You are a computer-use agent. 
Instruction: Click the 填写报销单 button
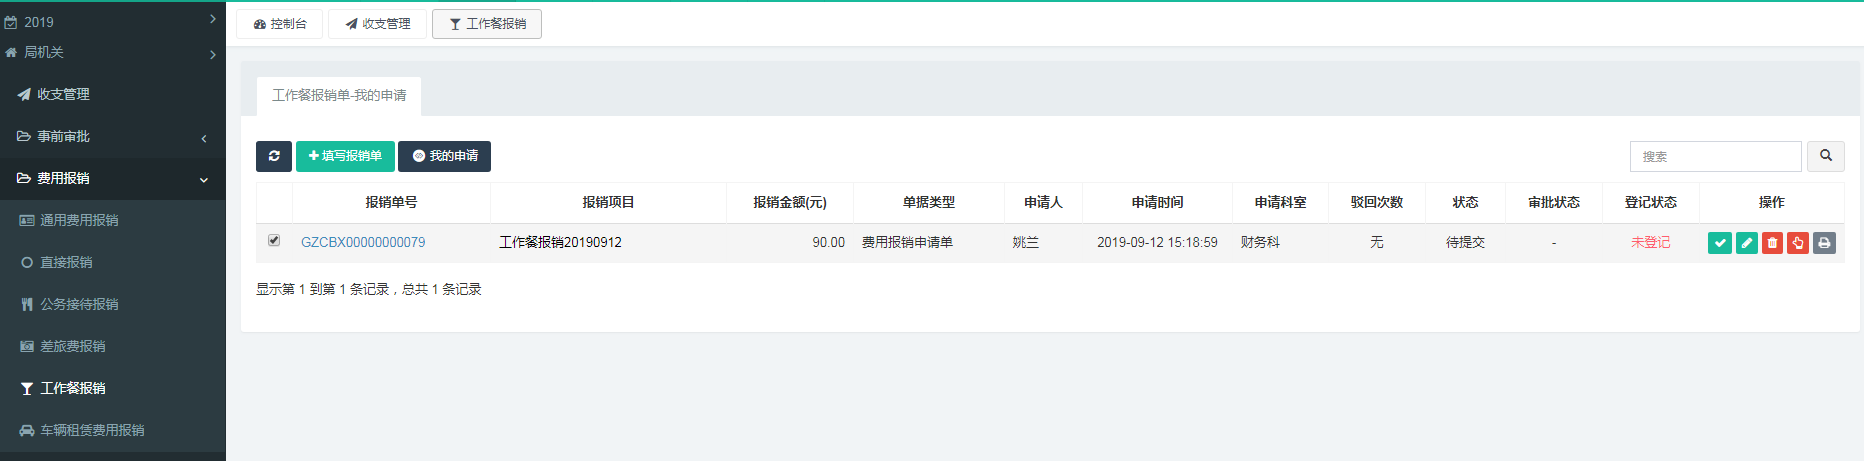pyautogui.click(x=345, y=156)
